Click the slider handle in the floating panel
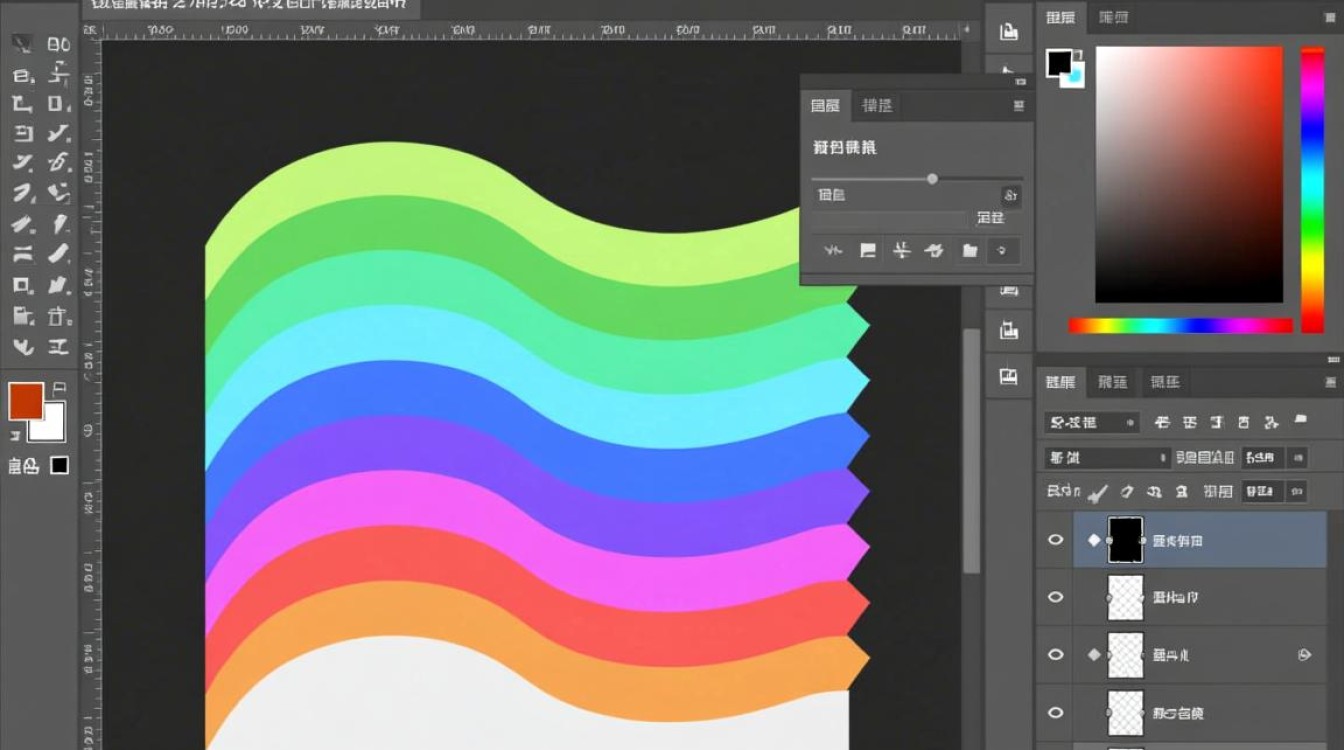Screen dimensions: 1344x750 932,179
